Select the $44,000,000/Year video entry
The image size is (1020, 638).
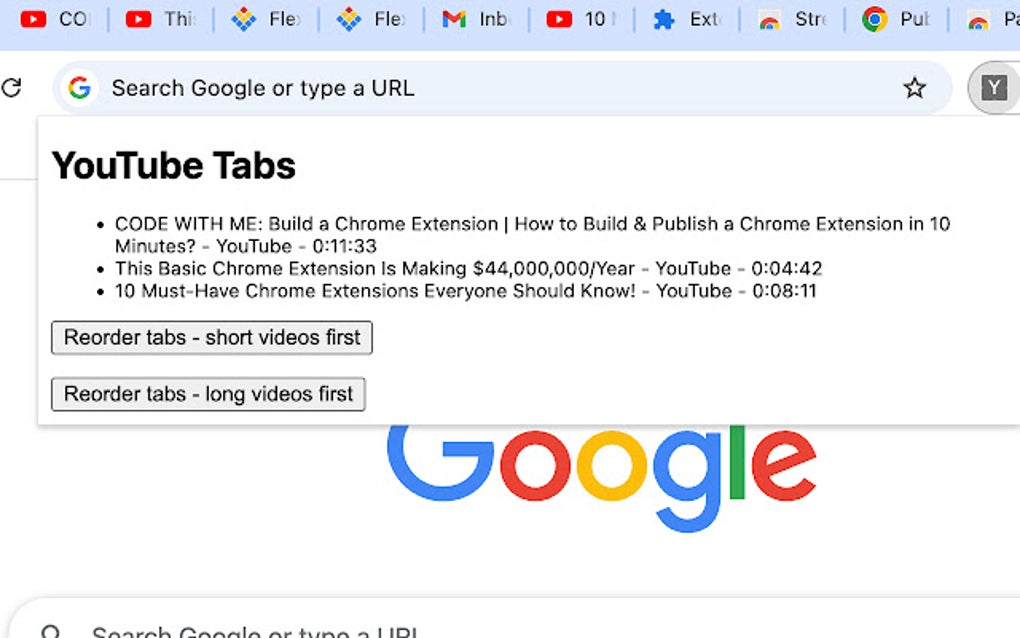tap(468, 268)
